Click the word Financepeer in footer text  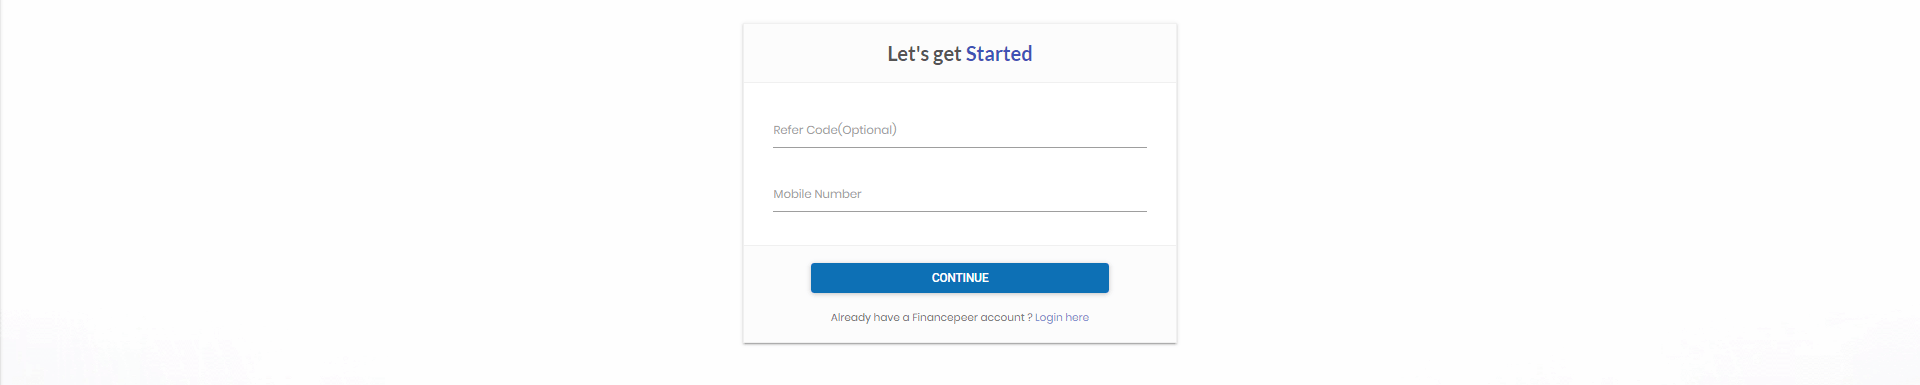[944, 317]
